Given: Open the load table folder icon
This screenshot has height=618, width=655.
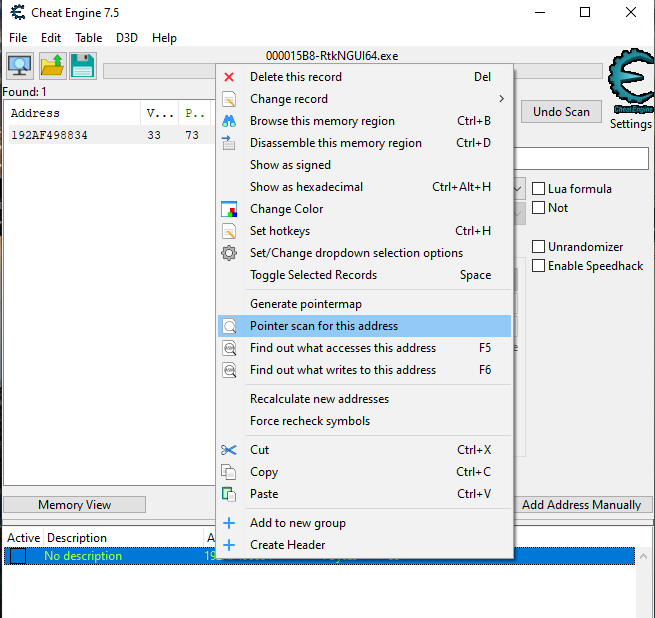Looking at the screenshot, I should (x=52, y=66).
